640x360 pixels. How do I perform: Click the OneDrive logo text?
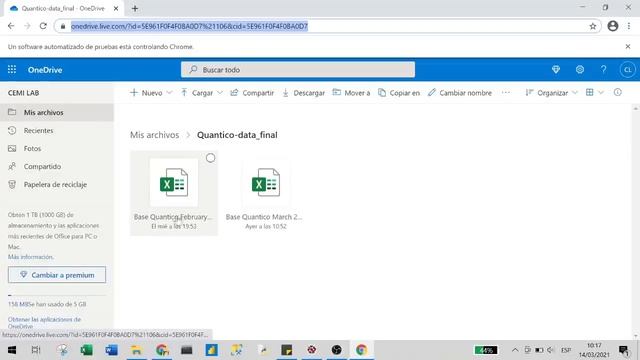click(x=45, y=70)
